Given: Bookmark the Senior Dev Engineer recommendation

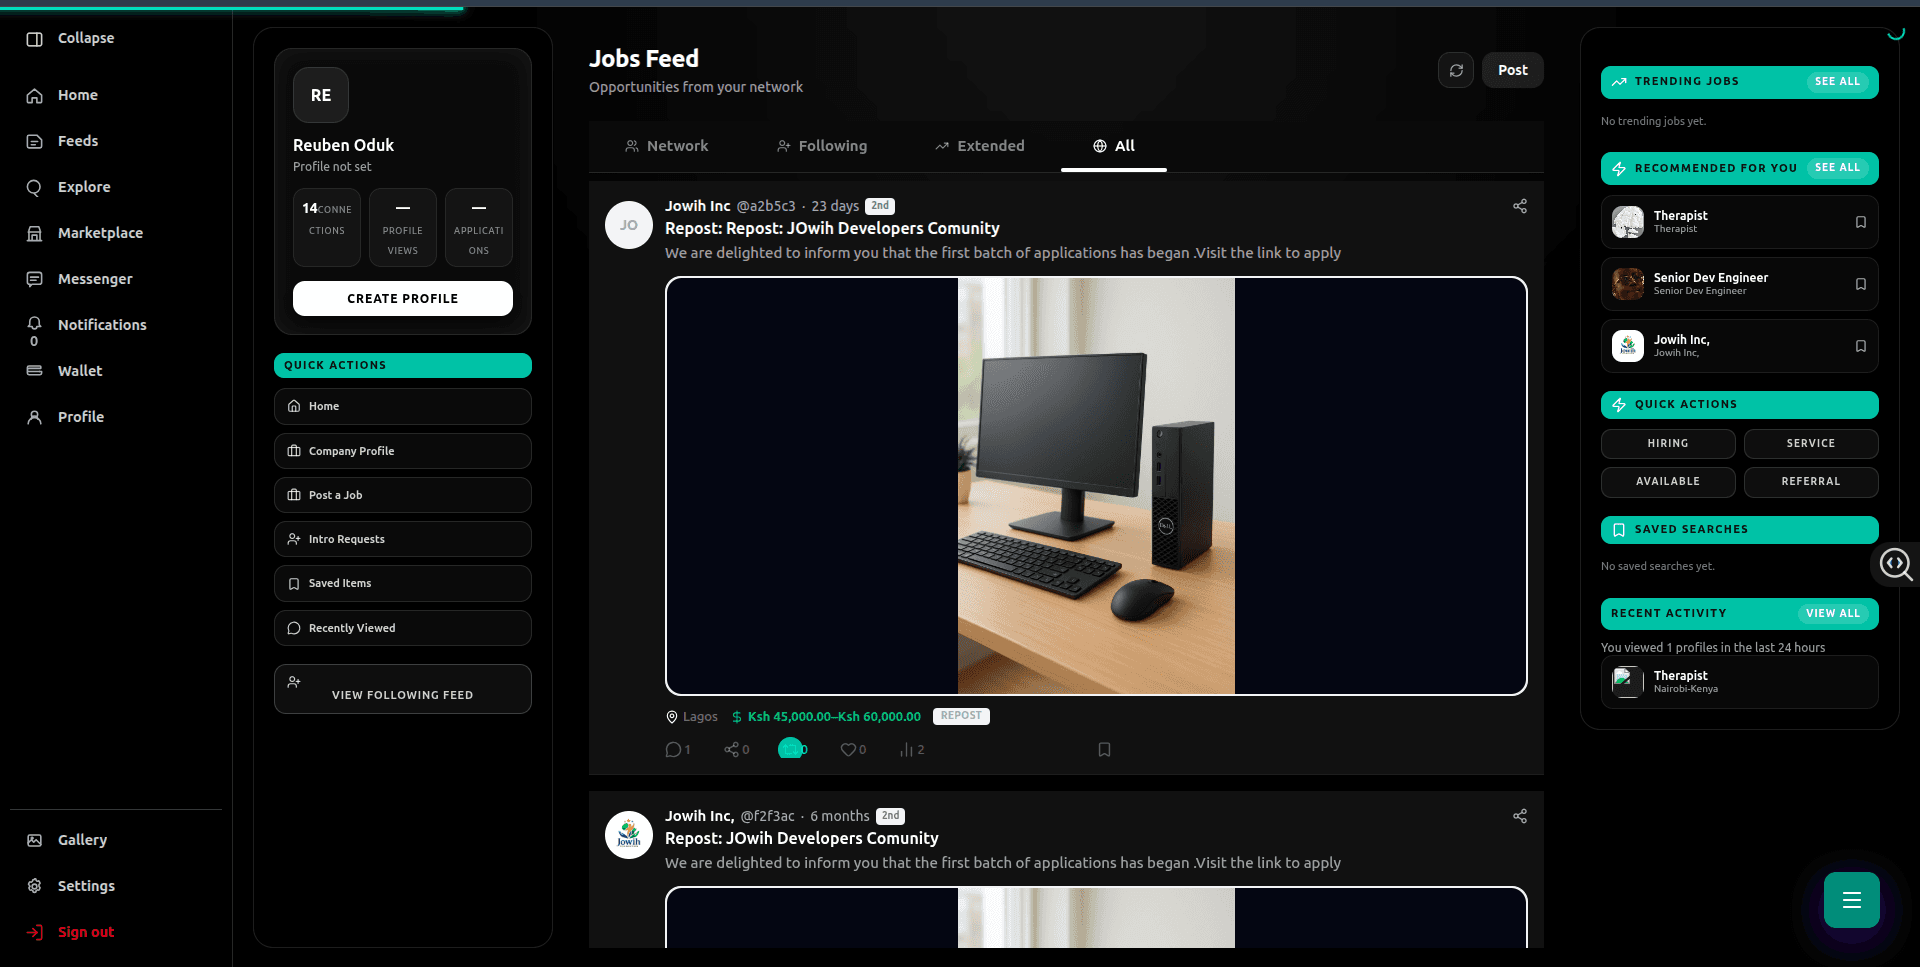Looking at the screenshot, I should click(x=1861, y=284).
